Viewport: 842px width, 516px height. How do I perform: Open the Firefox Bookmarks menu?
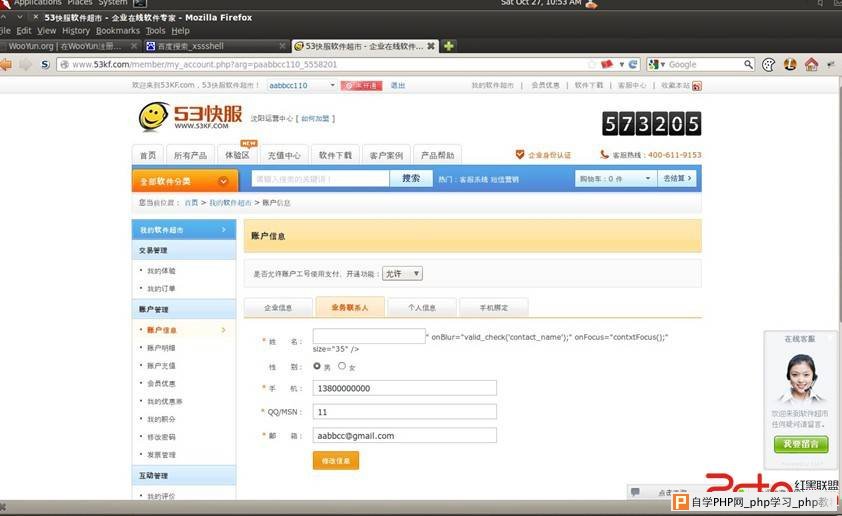[118, 31]
